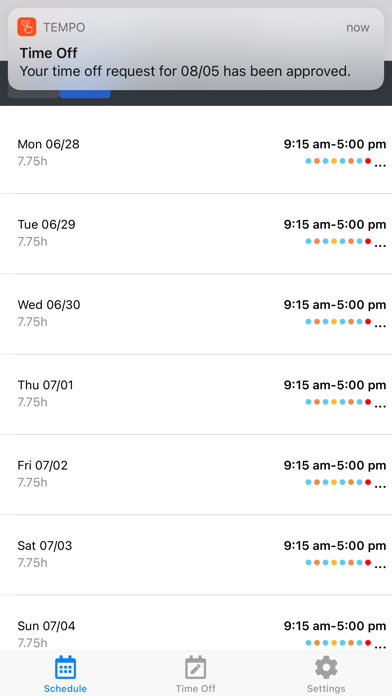The width and height of the screenshot is (392, 696).
Task: Expand the Mon 06/28 shift row
Action: pos(196,153)
